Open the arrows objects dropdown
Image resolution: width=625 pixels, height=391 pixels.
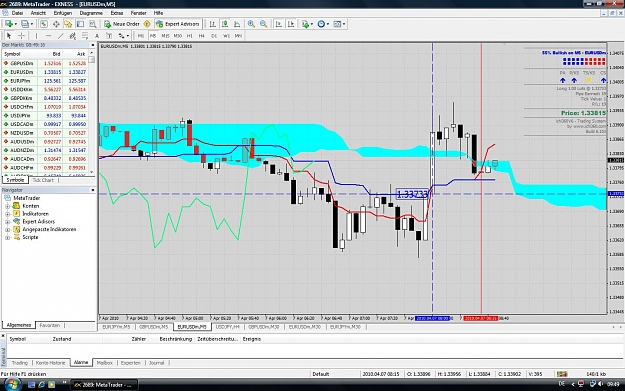pyautogui.click(x=124, y=36)
